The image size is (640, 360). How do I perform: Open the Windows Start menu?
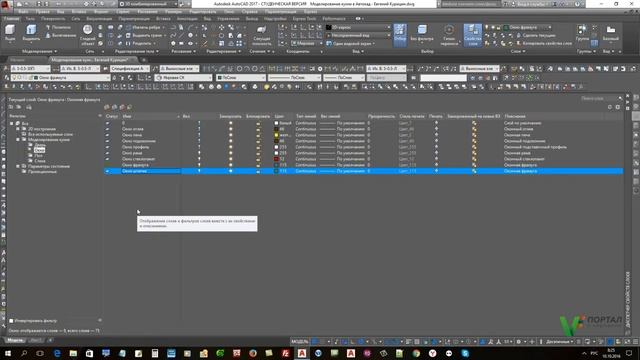click(x=8, y=353)
